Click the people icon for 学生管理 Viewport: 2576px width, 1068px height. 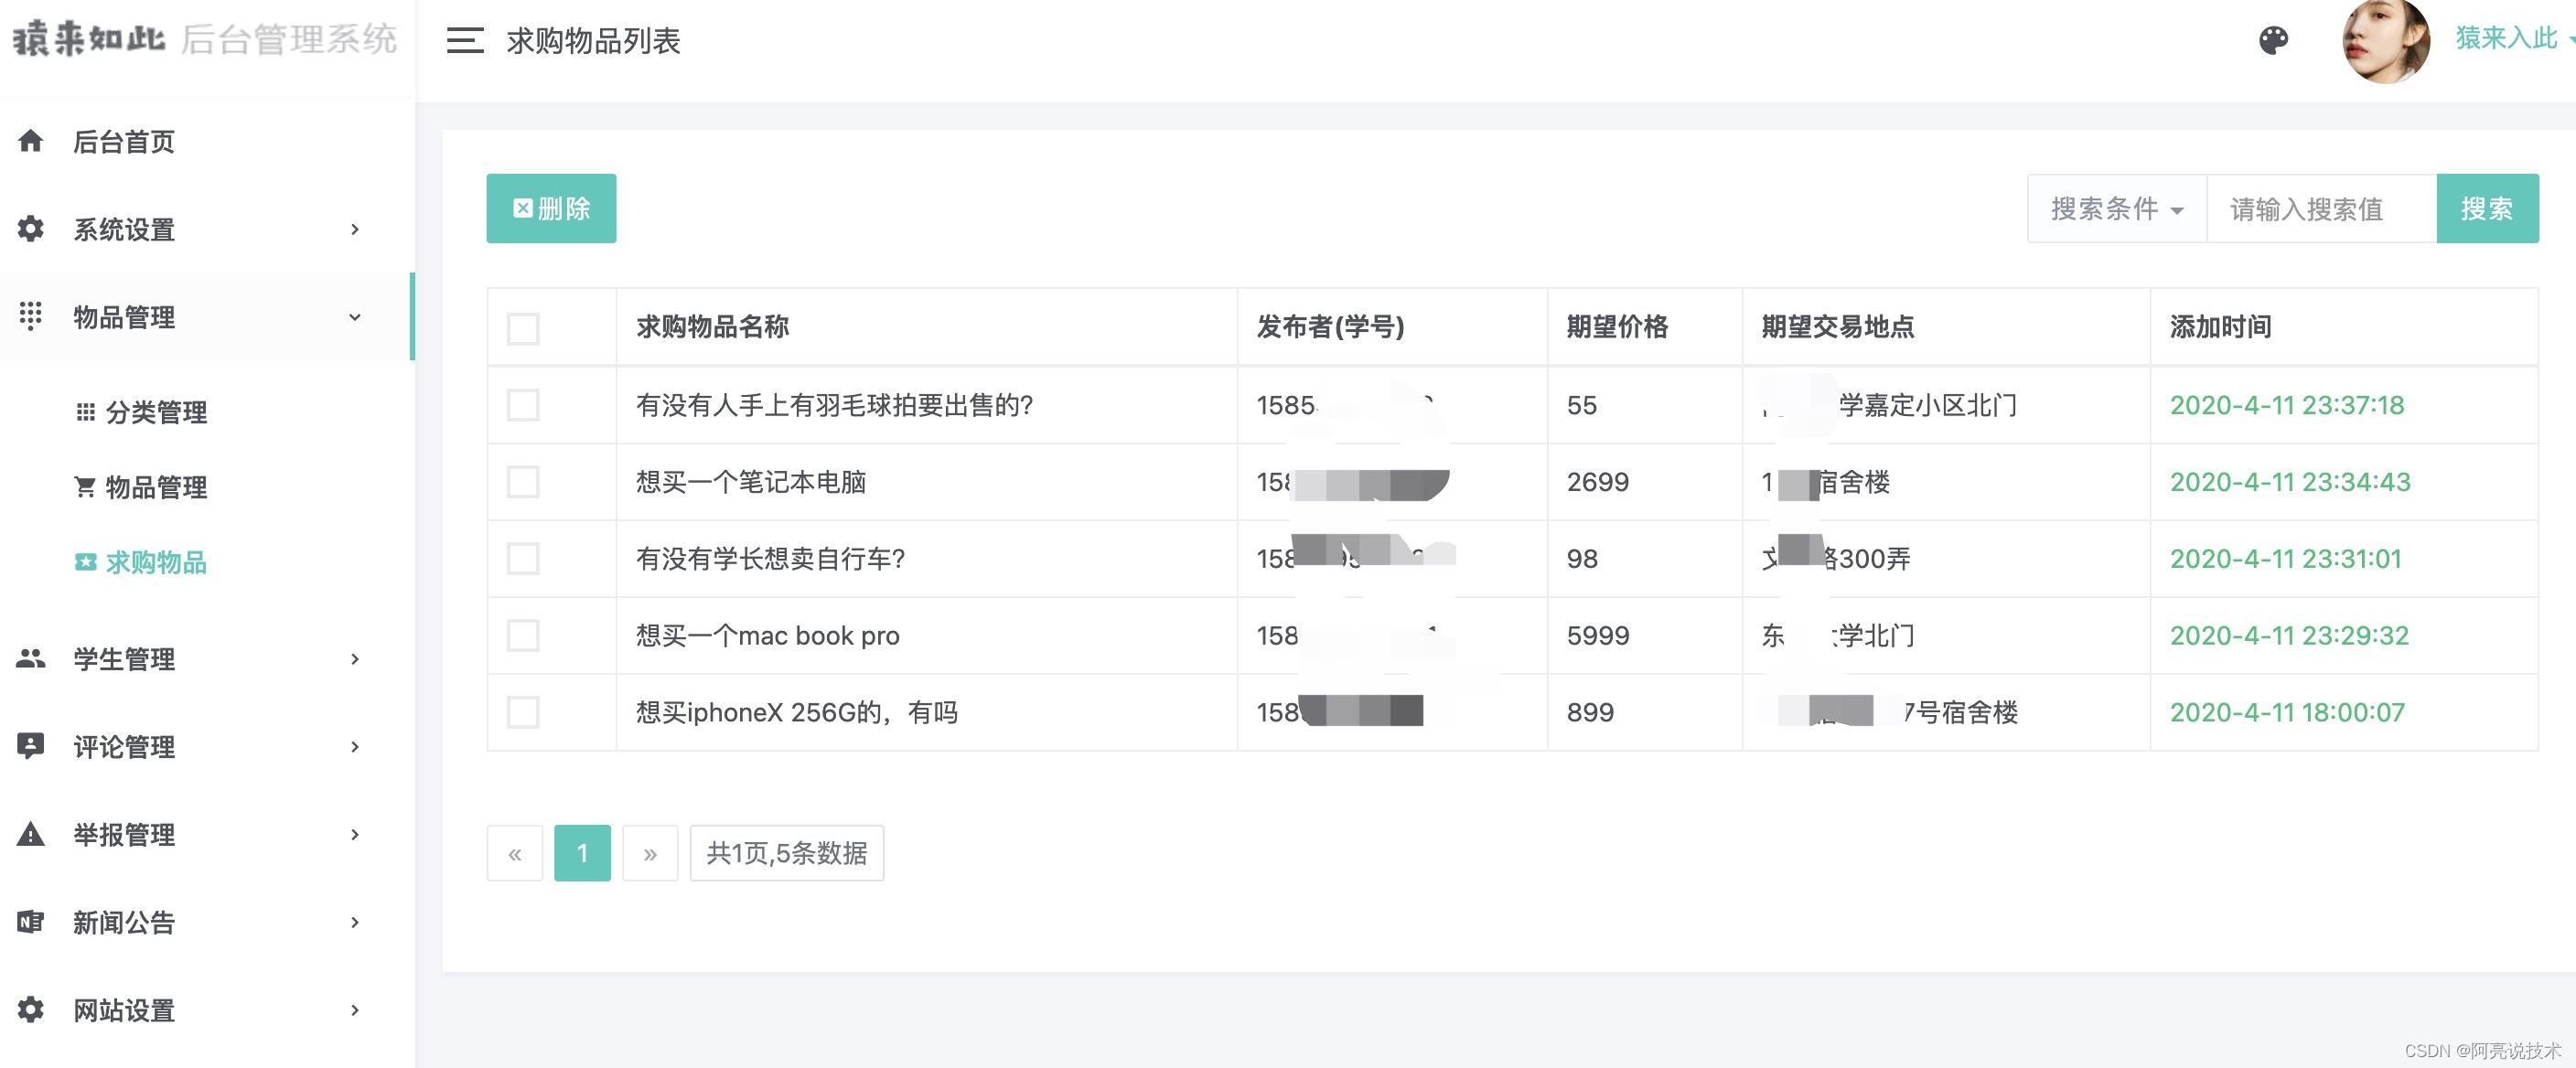point(31,658)
